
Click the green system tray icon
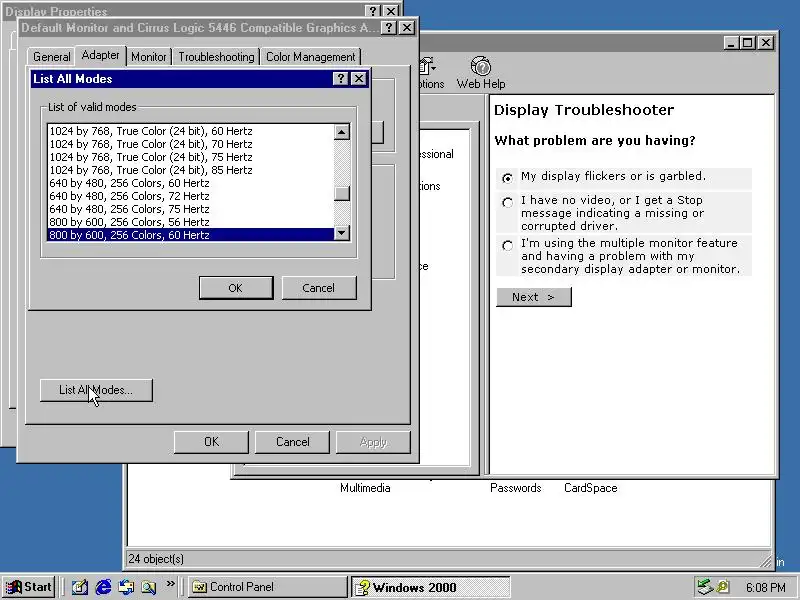705,587
